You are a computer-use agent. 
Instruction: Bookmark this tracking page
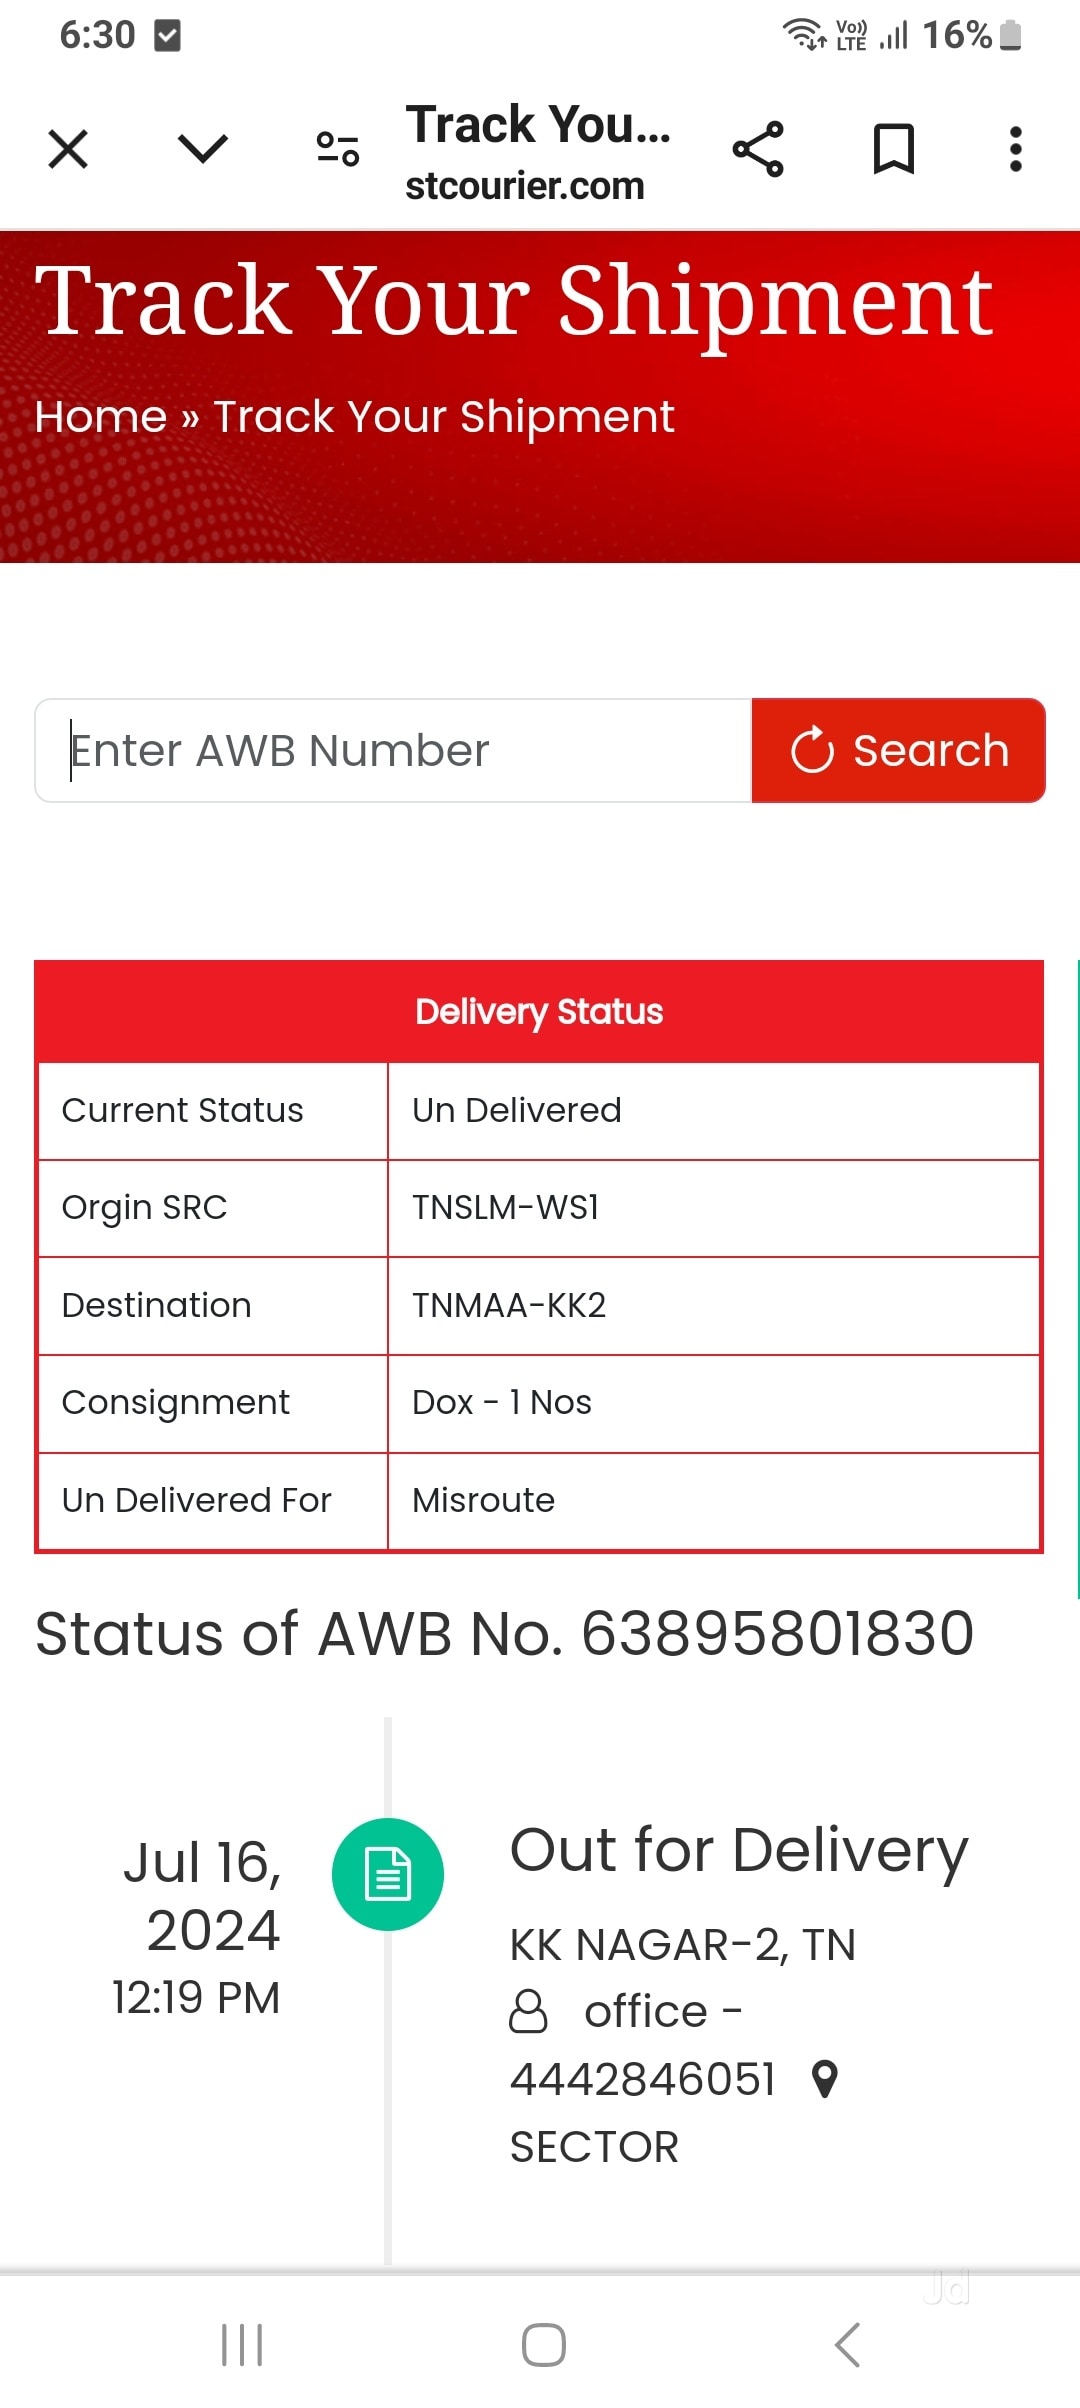pyautogui.click(x=893, y=150)
